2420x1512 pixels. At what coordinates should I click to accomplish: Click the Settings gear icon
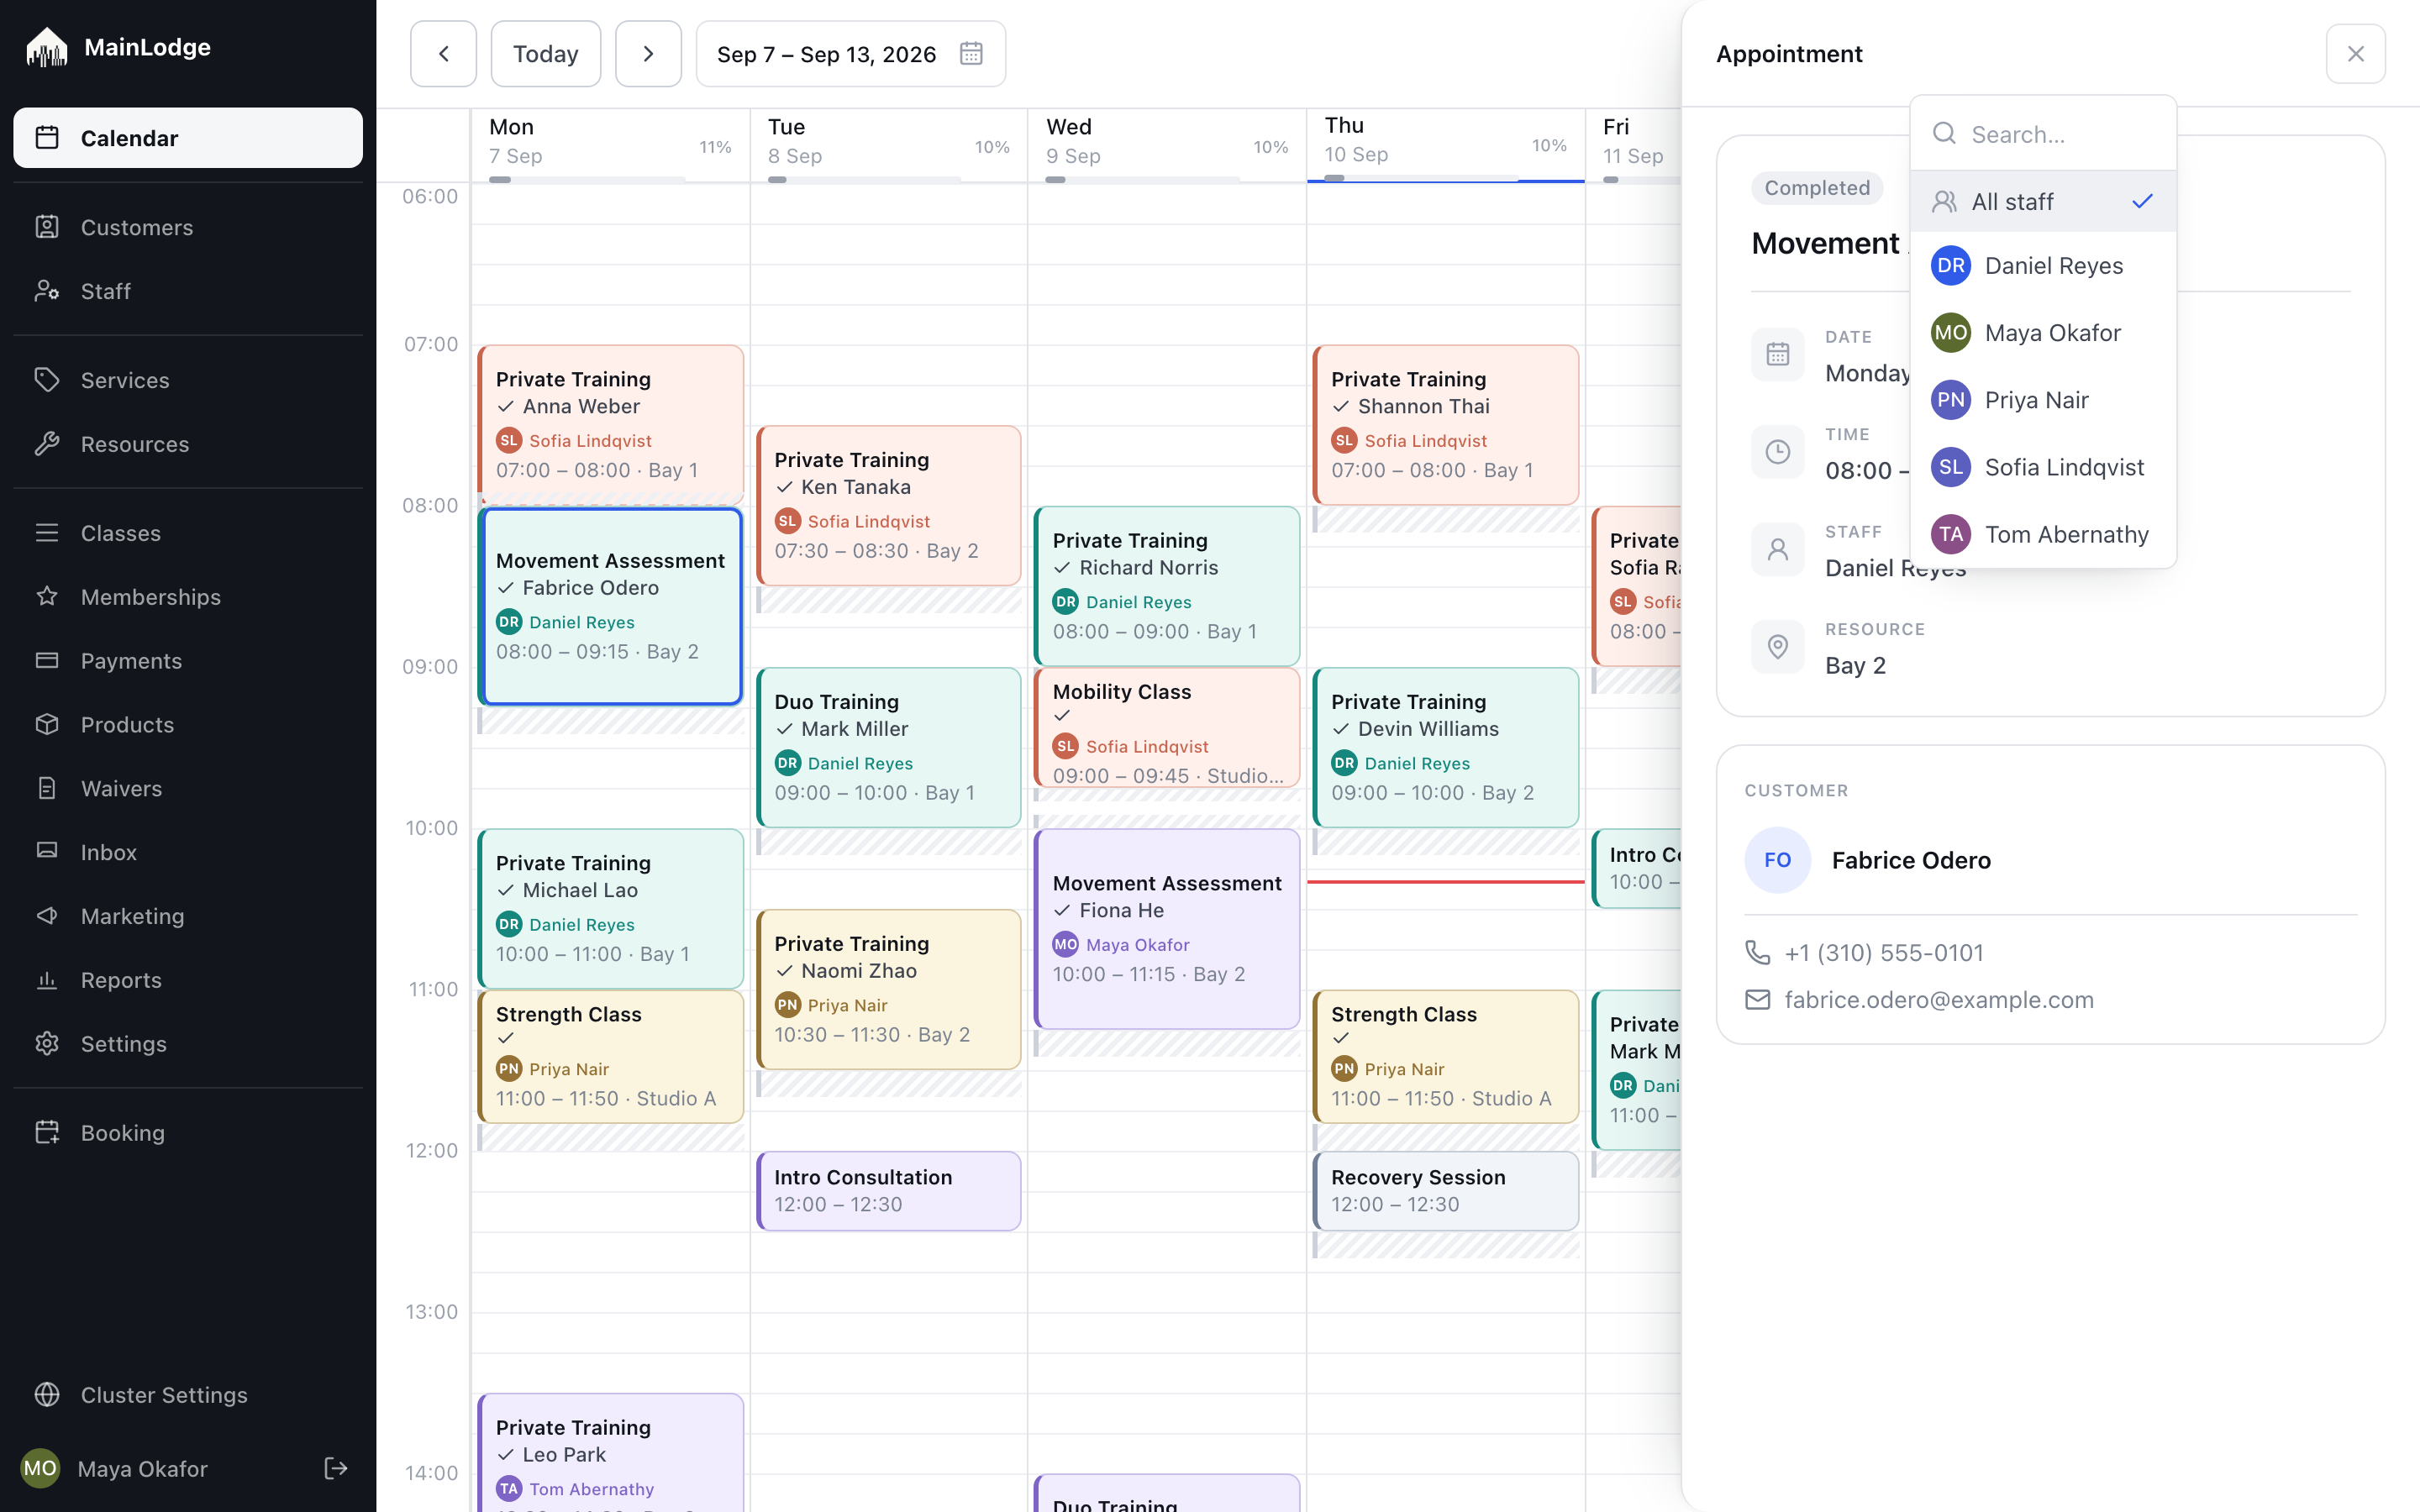[47, 1044]
